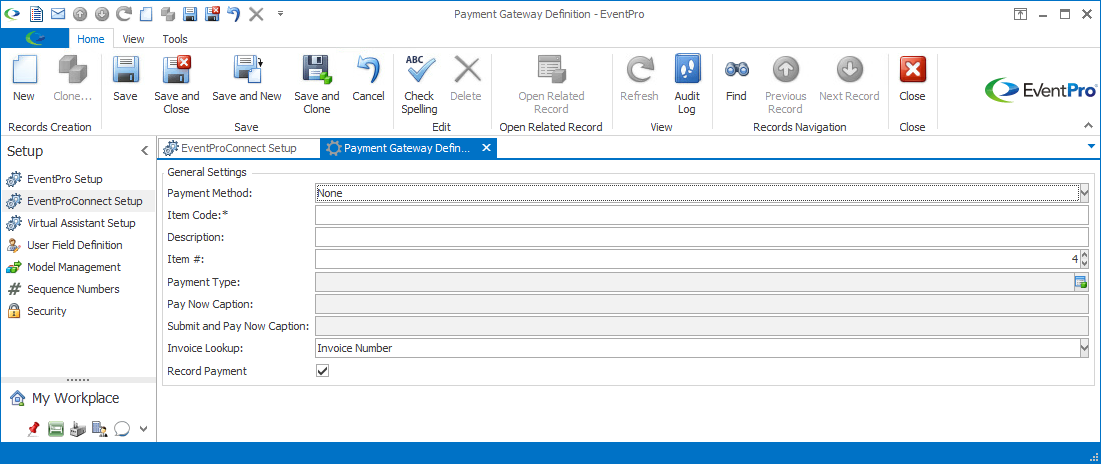The image size is (1101, 464).
Task: Click the building with person navigation icon
Action: (x=100, y=429)
